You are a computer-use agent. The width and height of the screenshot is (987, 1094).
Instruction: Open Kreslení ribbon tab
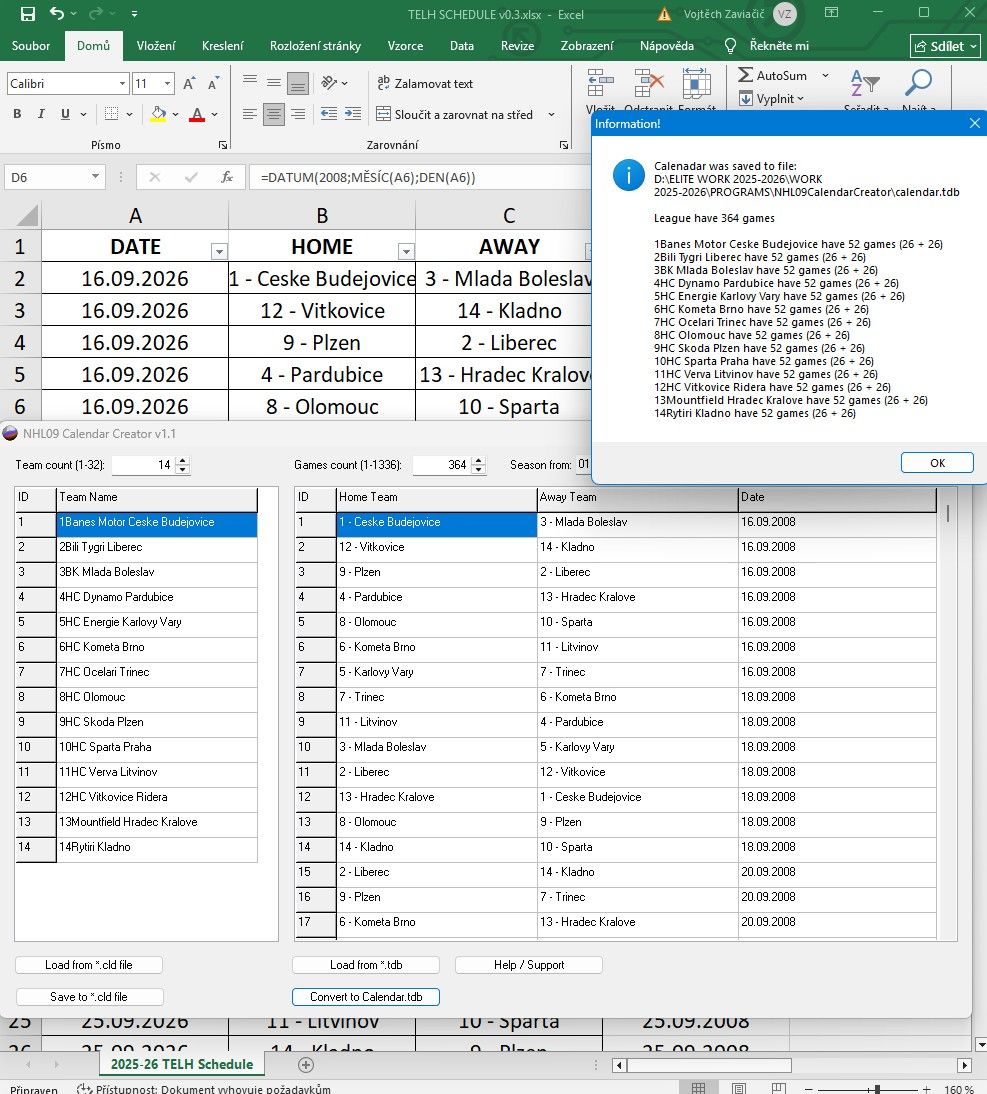click(x=223, y=46)
